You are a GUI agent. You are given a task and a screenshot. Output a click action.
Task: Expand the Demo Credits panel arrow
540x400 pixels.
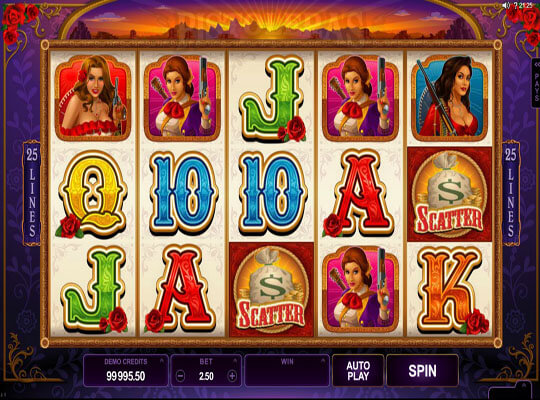point(162,361)
